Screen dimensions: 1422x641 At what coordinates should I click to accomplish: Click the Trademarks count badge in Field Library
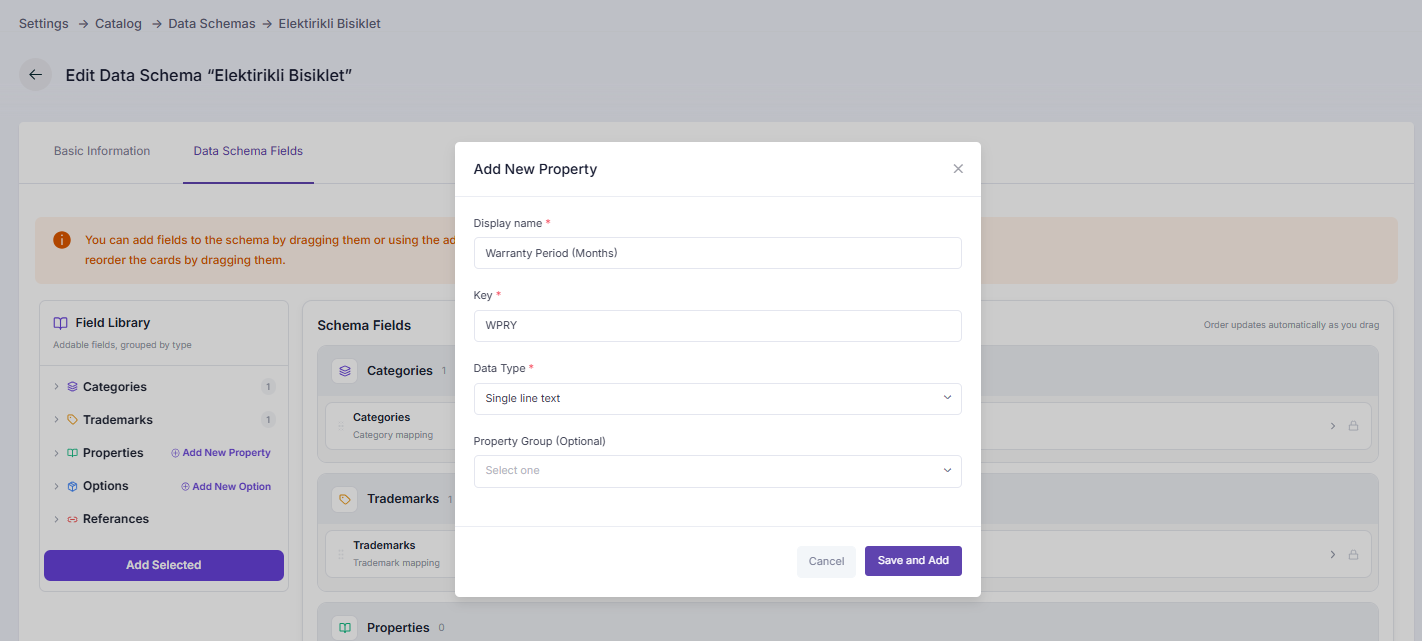tap(268, 420)
